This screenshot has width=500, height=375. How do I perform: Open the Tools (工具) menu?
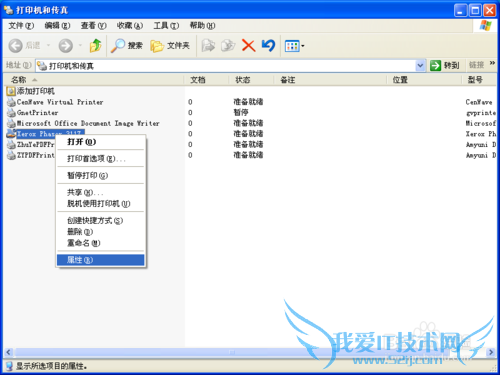click(166, 25)
